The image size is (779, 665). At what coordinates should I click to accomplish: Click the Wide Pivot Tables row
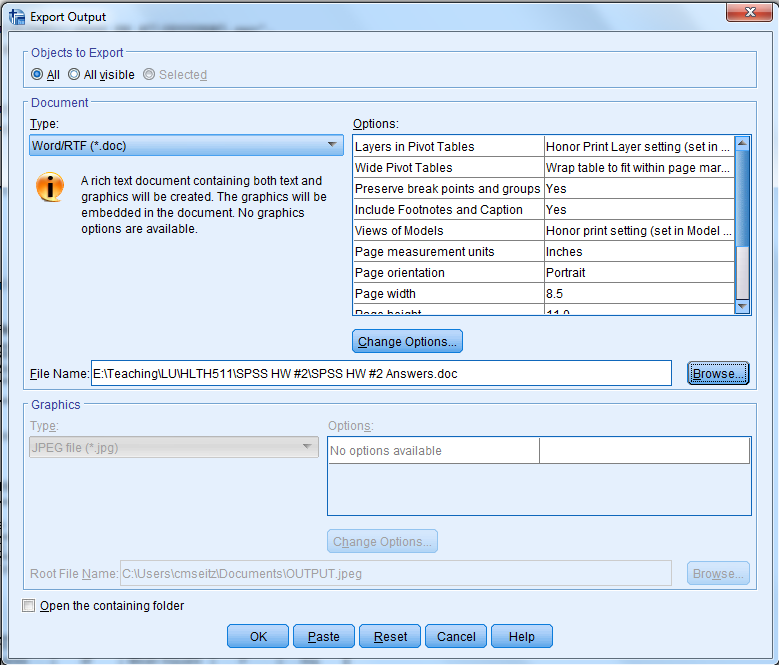[x=448, y=168]
